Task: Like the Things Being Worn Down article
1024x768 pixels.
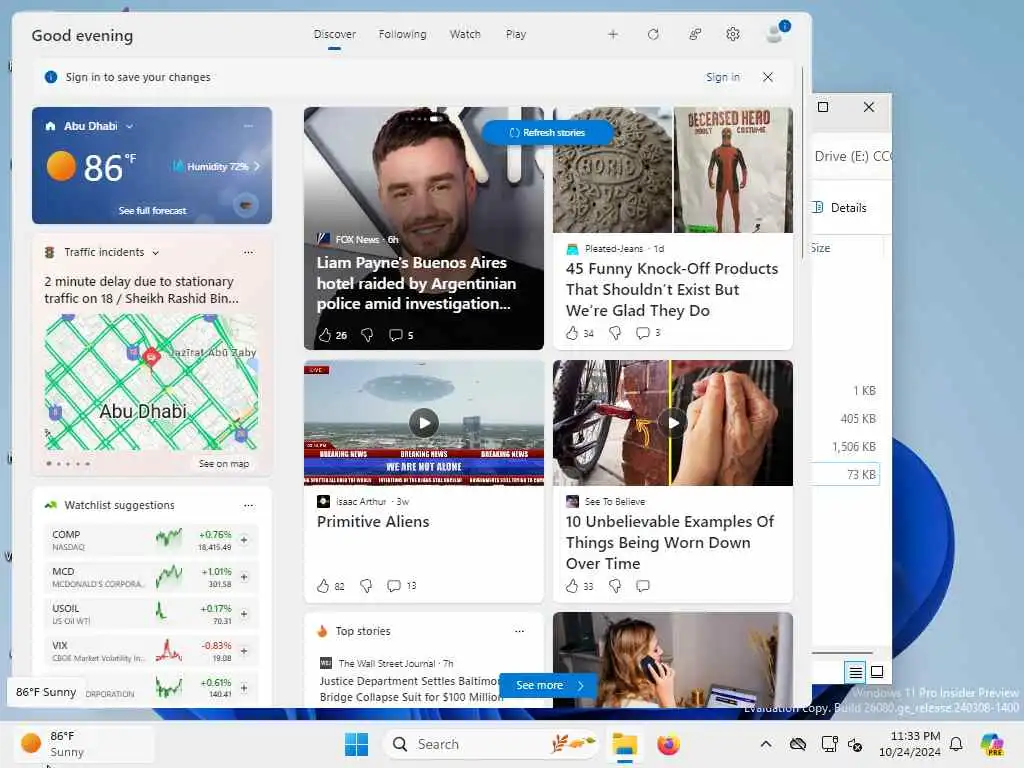Action: (x=572, y=586)
